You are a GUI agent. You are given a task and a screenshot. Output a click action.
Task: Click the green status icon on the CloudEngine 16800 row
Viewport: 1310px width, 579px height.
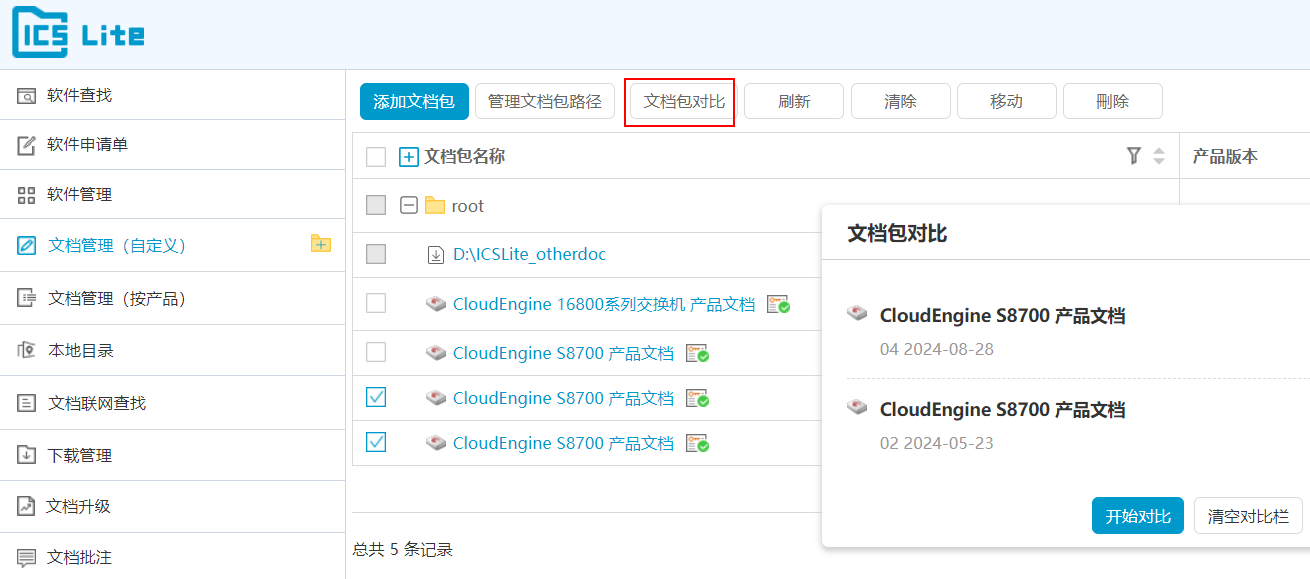tap(778, 304)
